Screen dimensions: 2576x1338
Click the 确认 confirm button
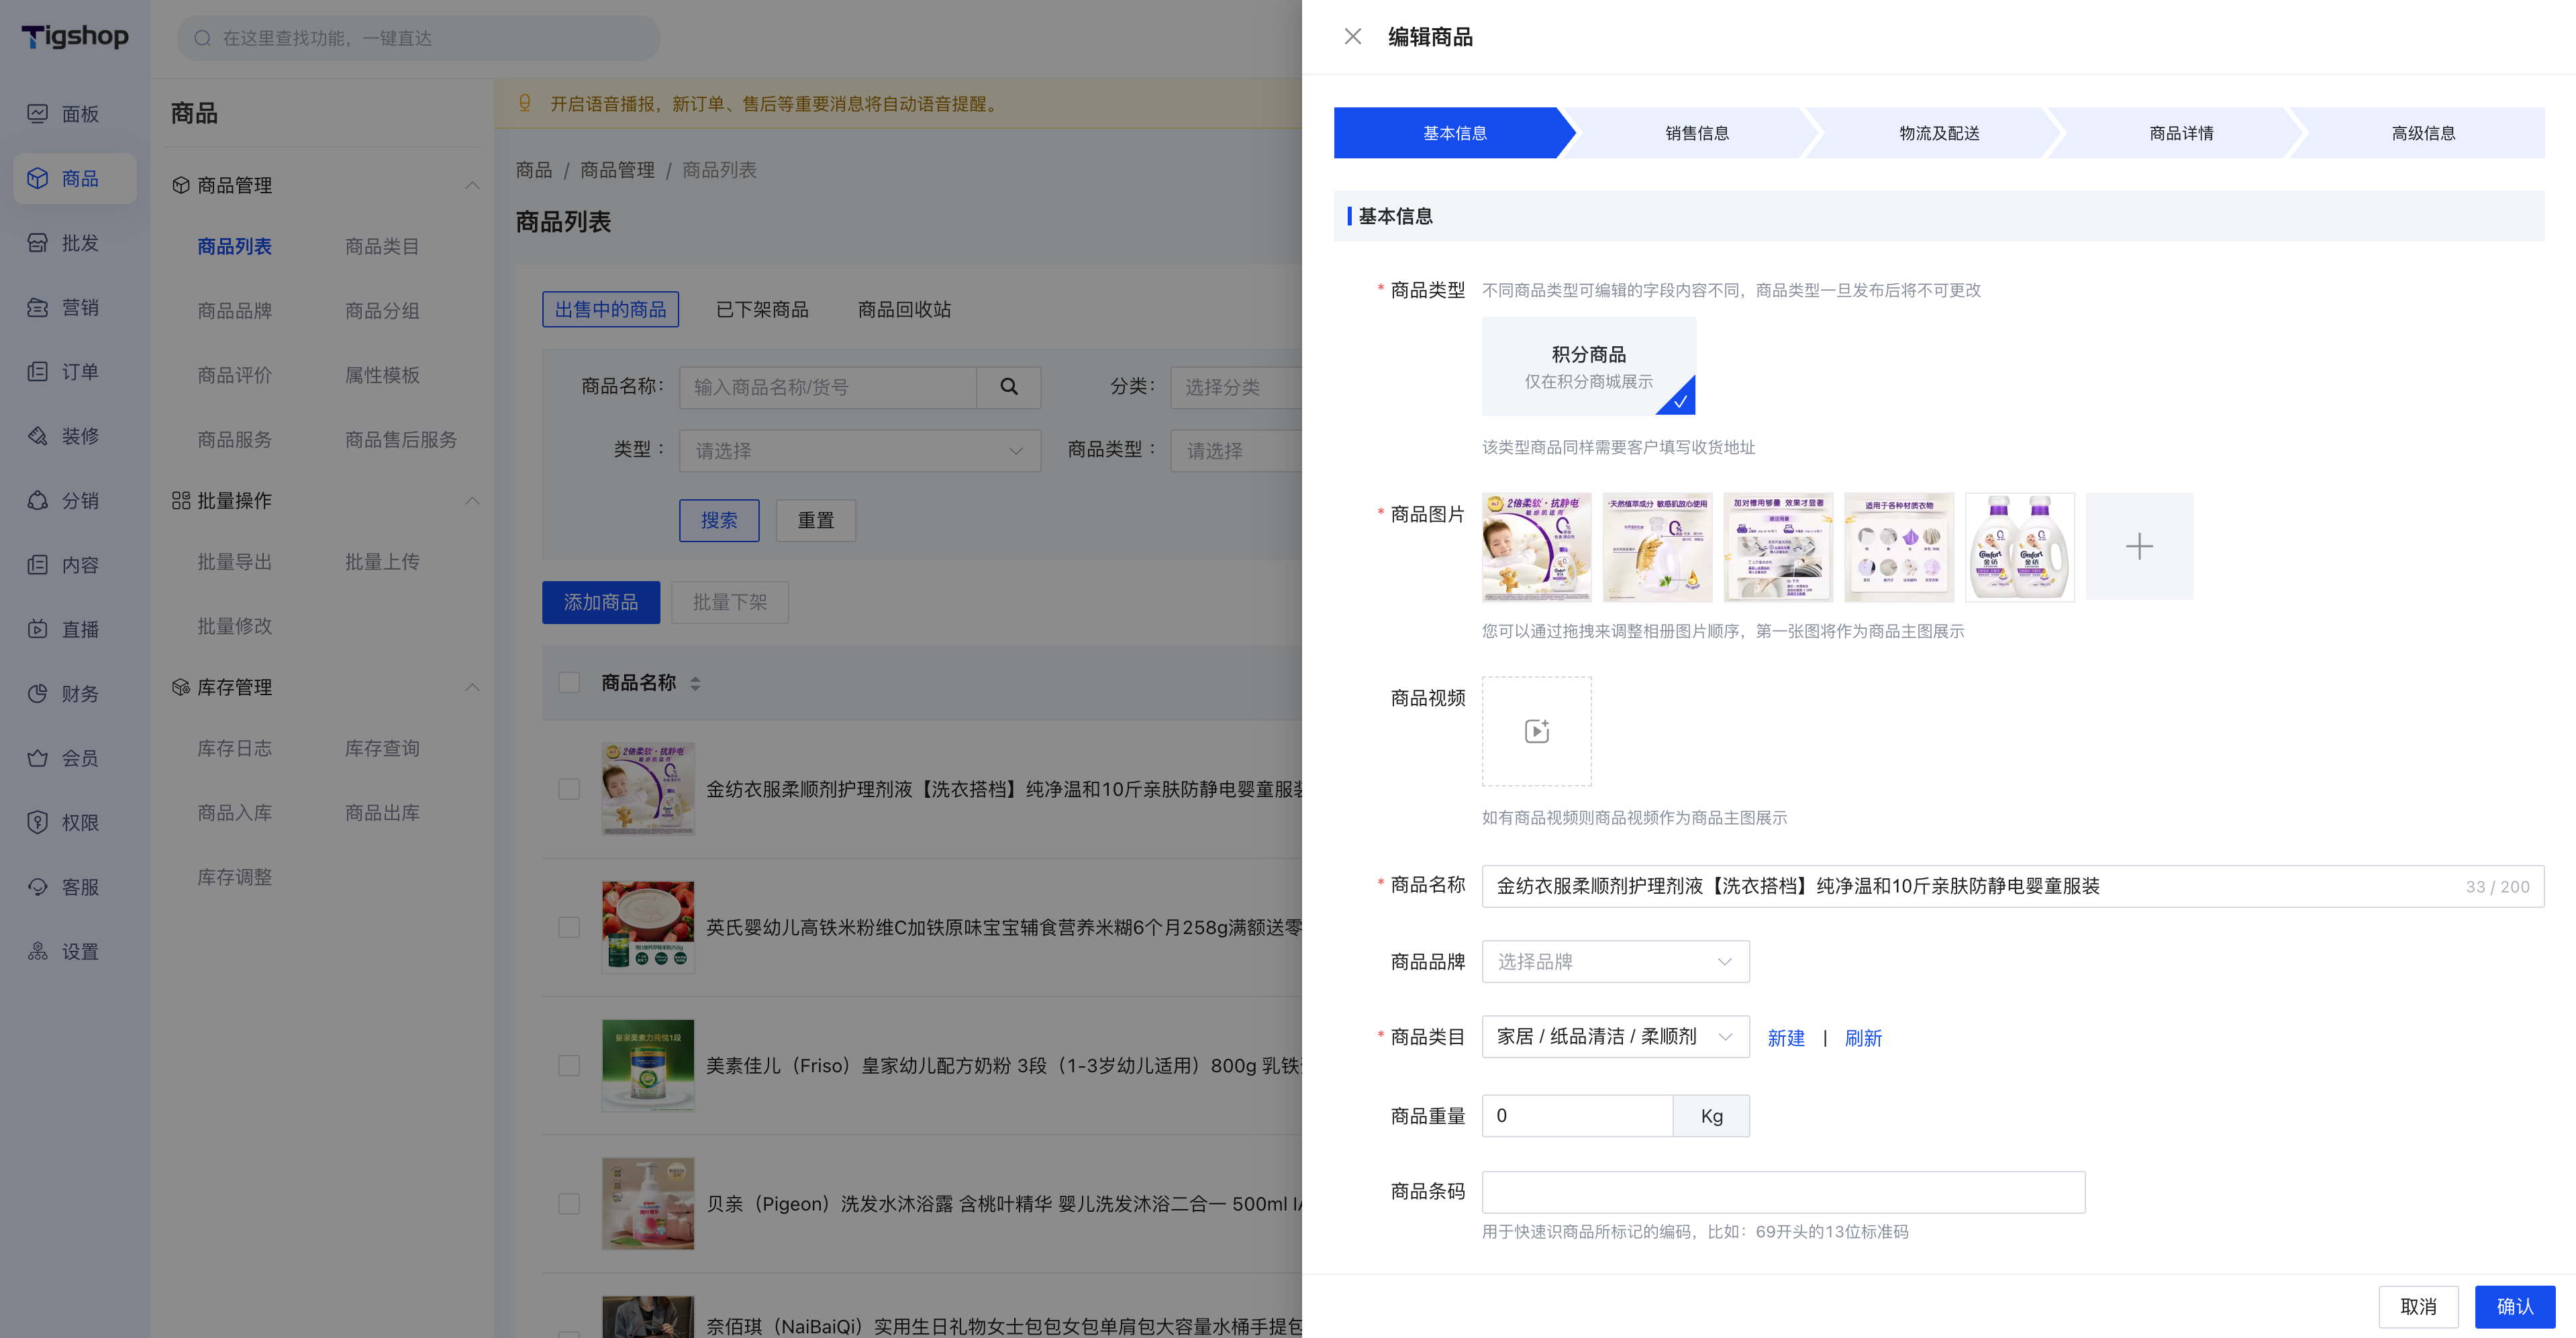point(2514,1306)
